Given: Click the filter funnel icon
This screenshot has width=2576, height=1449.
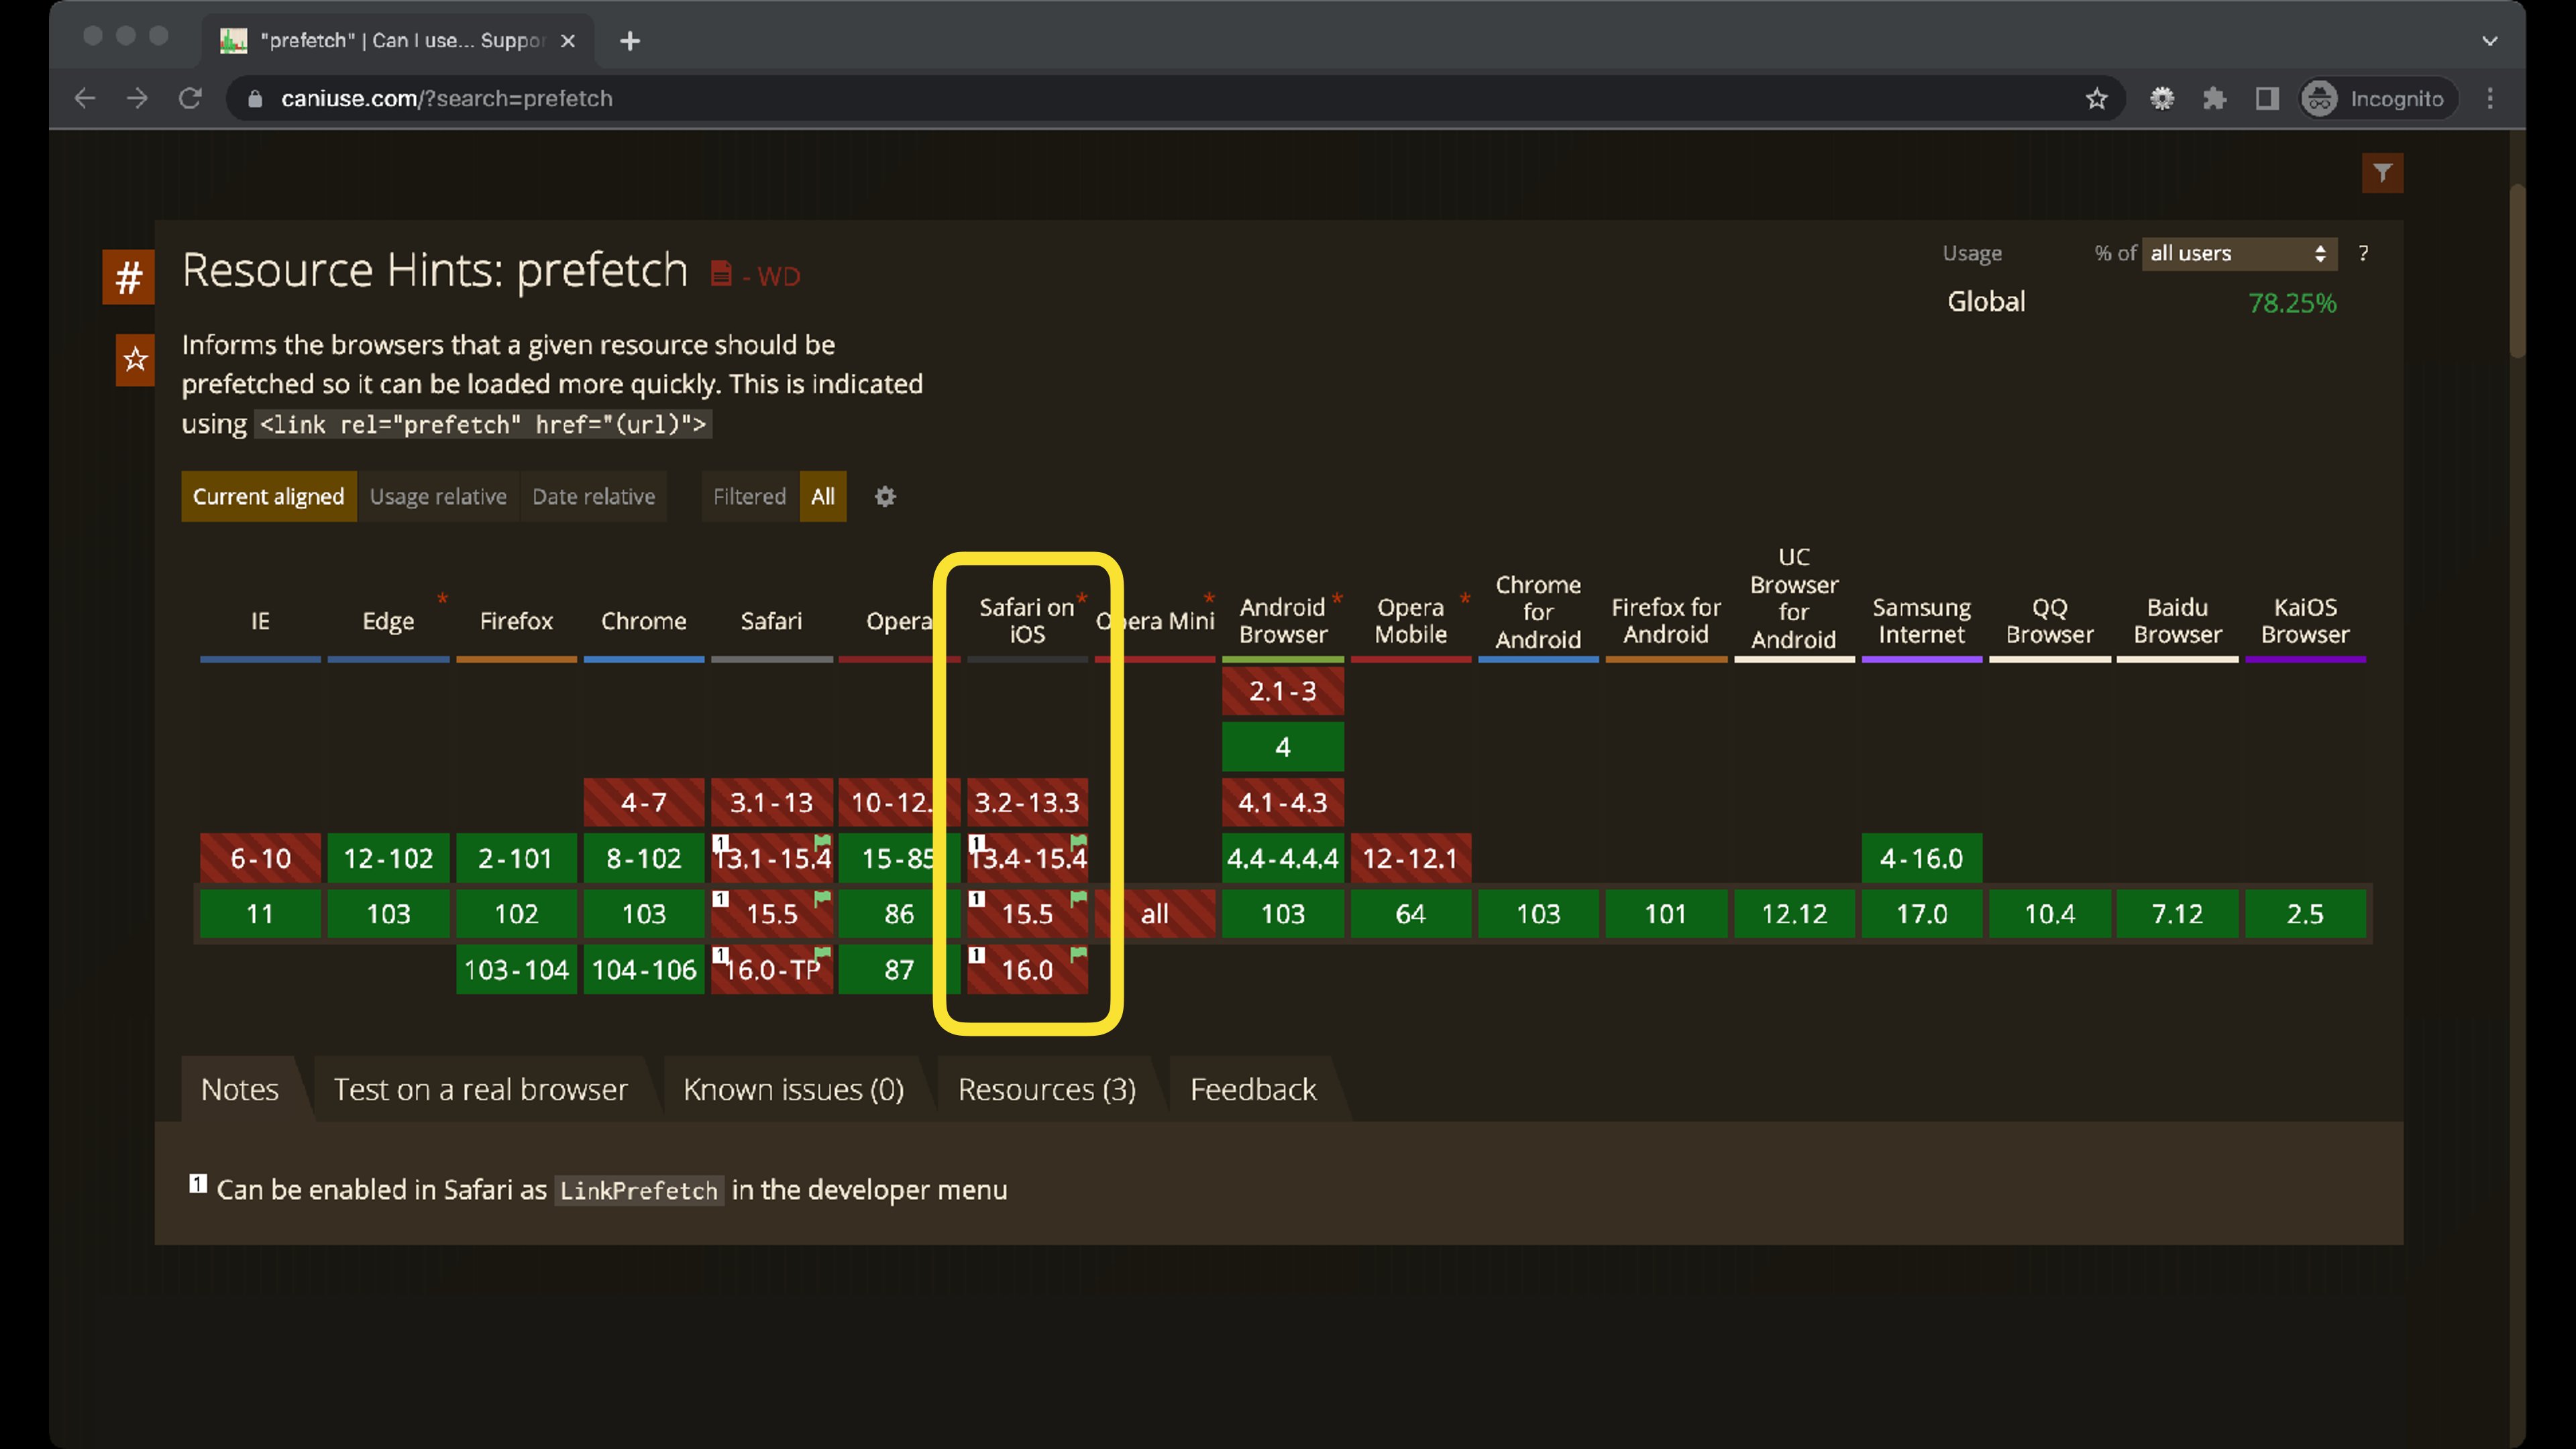Looking at the screenshot, I should tap(2382, 173).
